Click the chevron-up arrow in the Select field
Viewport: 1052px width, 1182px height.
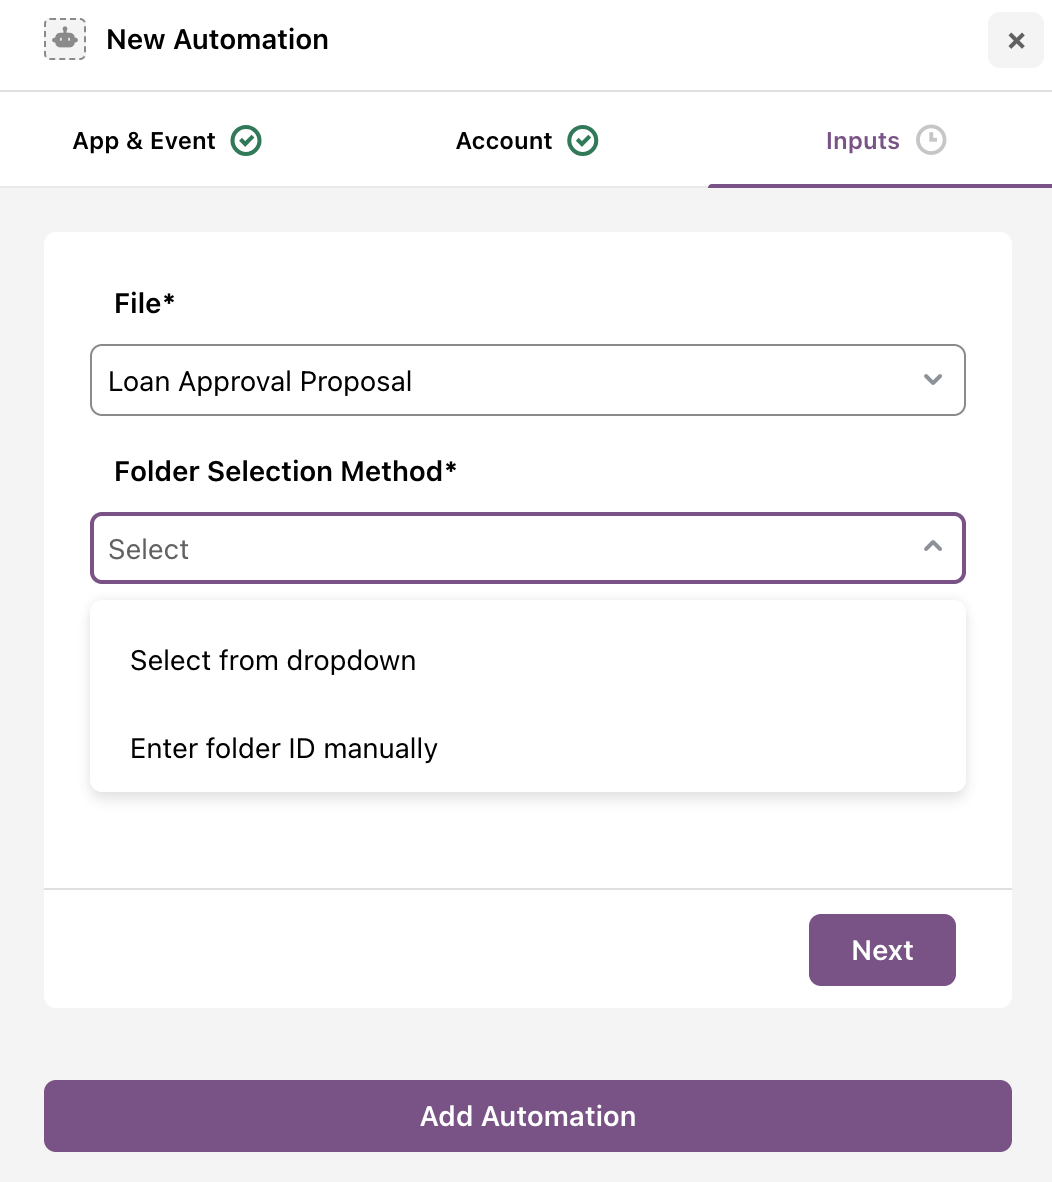tap(933, 546)
